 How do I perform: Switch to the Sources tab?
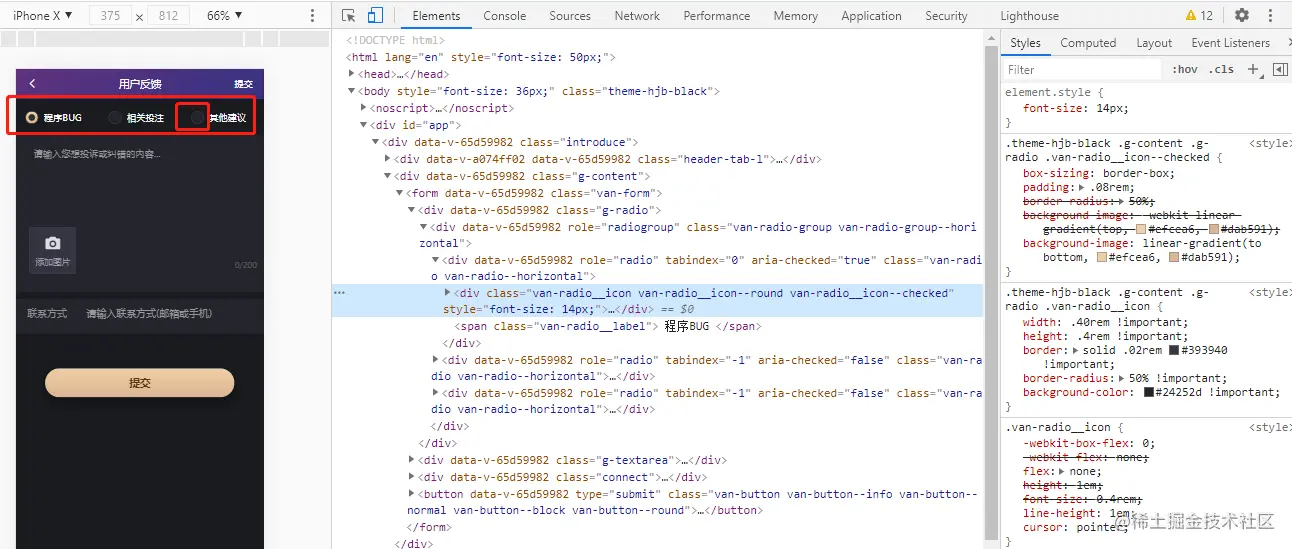click(570, 15)
